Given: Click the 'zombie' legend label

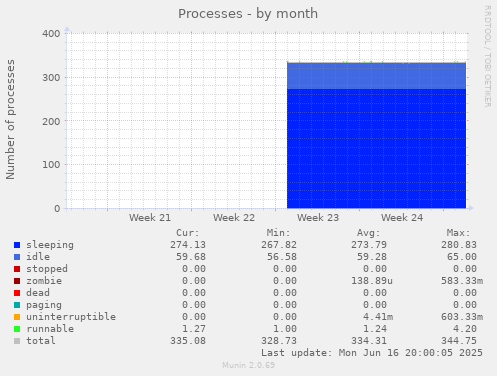Looking at the screenshot, I should 44,281.
